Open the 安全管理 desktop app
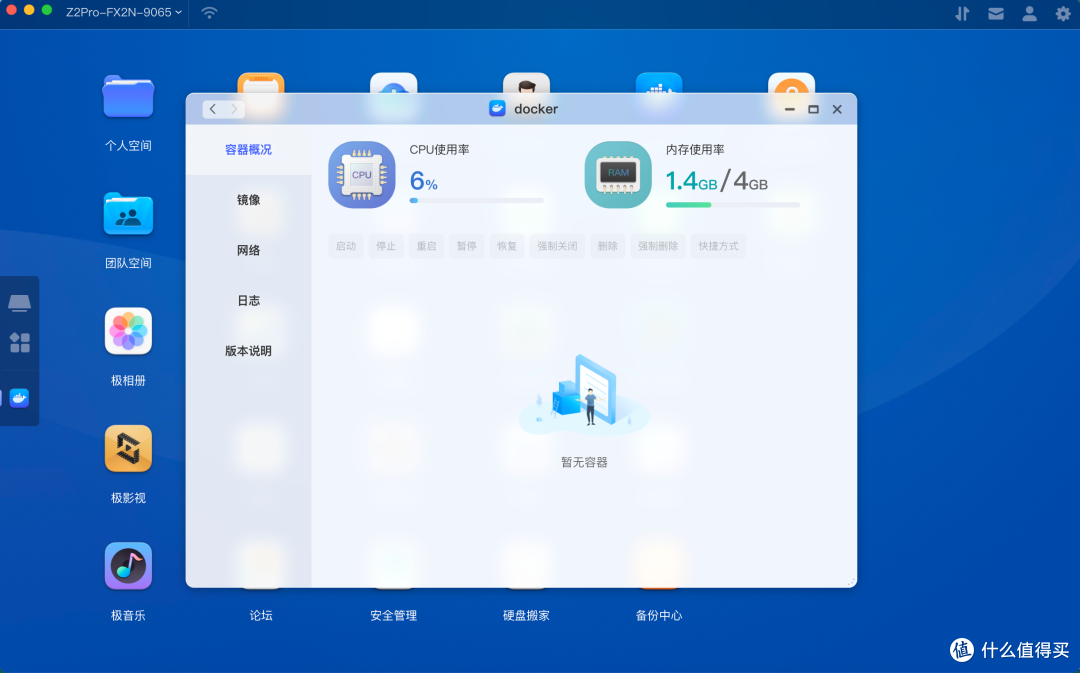The image size is (1080, 673). pos(393,615)
